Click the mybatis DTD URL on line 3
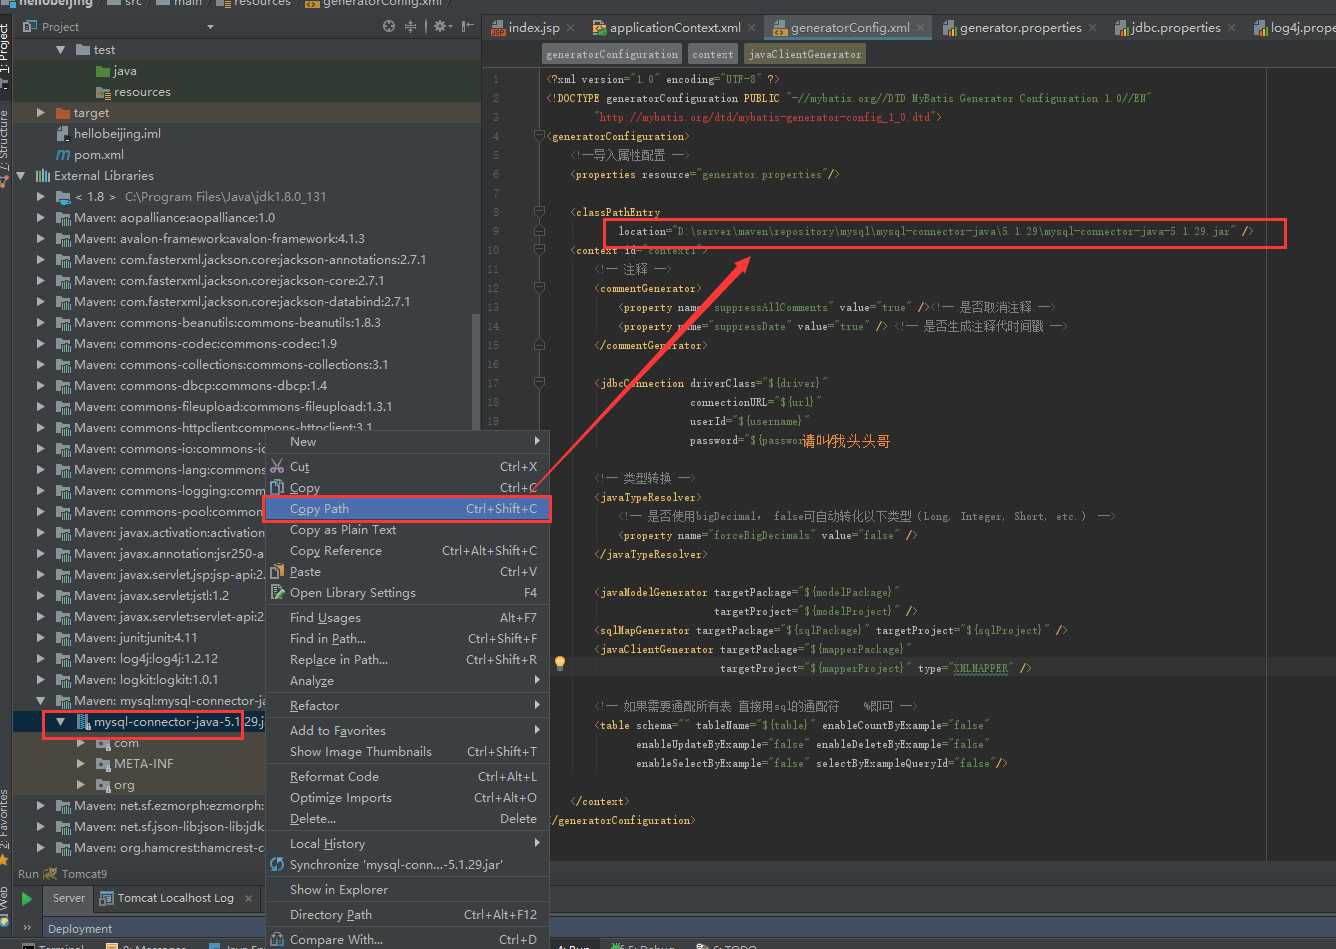1336x949 pixels. (764, 117)
